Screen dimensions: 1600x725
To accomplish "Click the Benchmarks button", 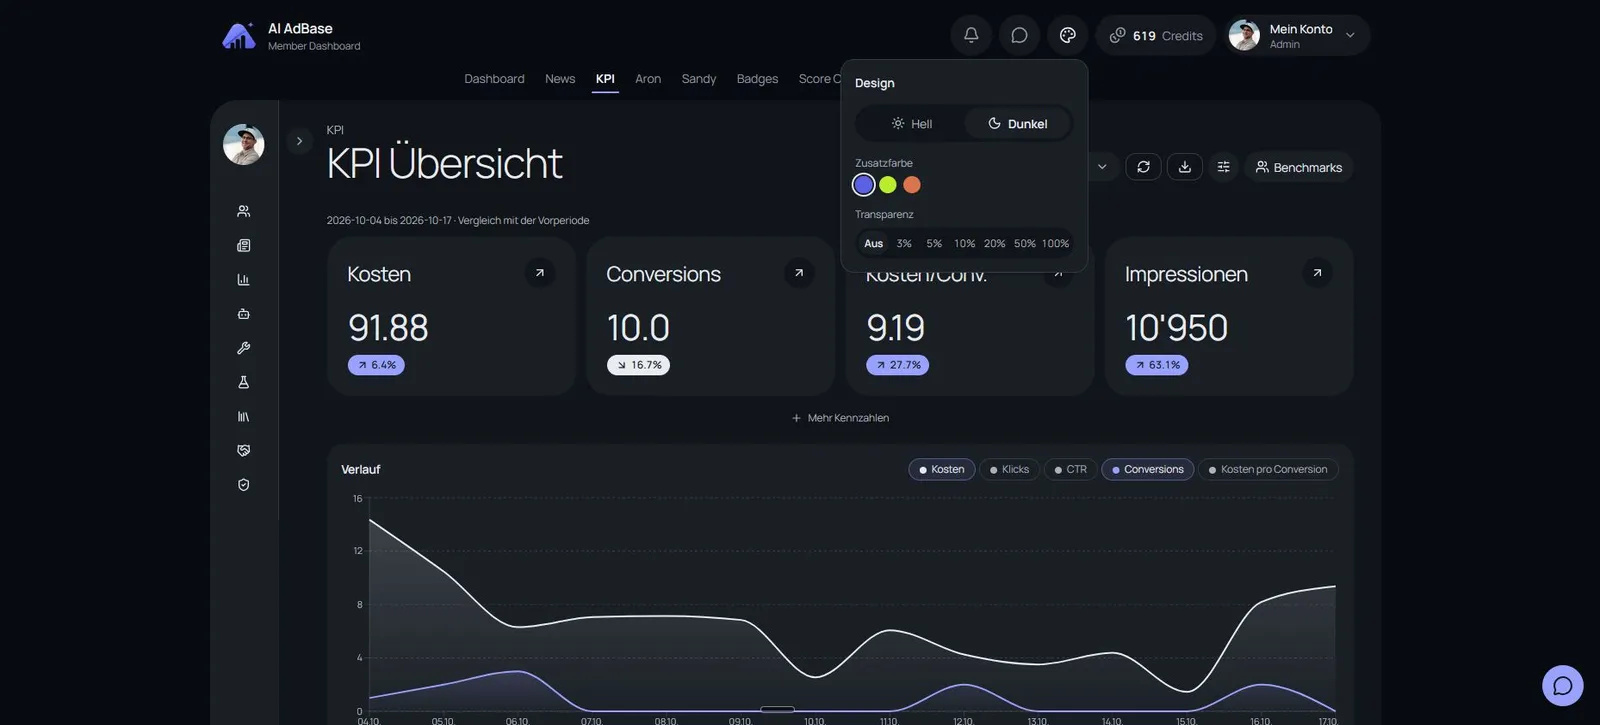I will (1298, 167).
